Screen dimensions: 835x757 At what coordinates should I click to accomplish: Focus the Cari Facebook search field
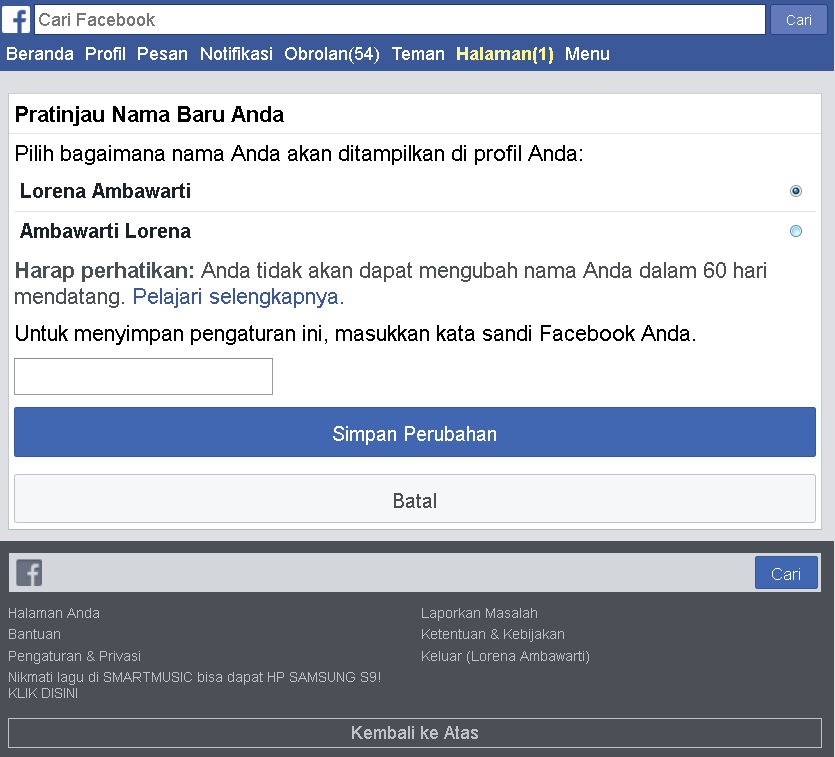[400, 20]
